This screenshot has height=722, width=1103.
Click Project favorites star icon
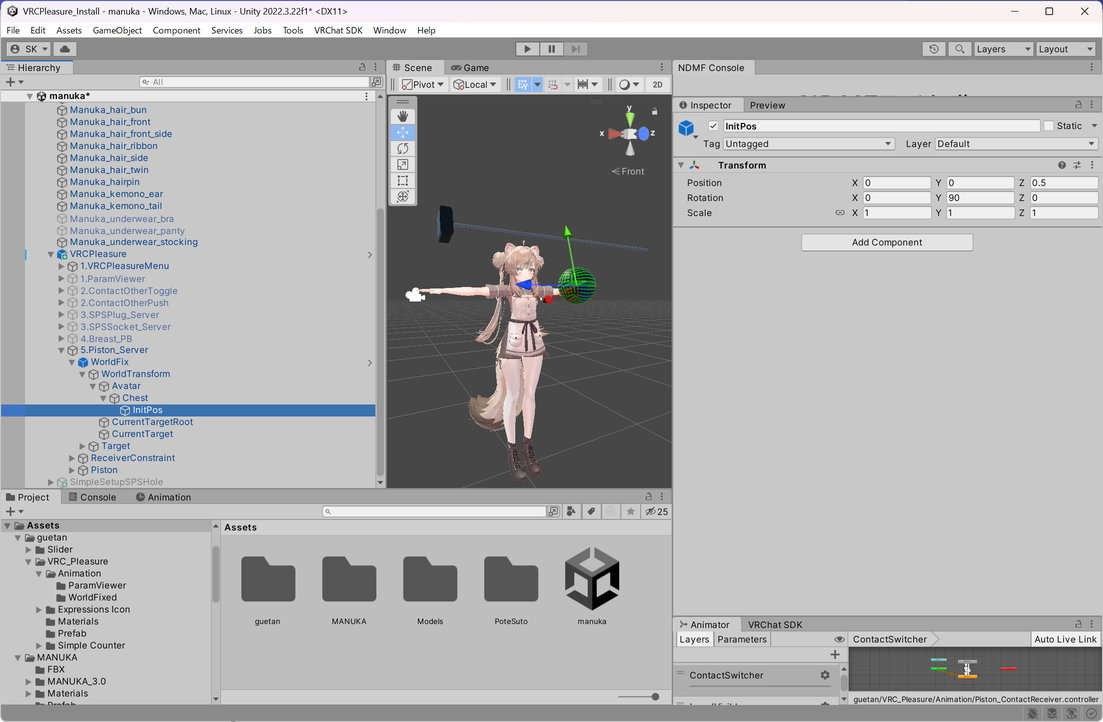pyautogui.click(x=630, y=512)
